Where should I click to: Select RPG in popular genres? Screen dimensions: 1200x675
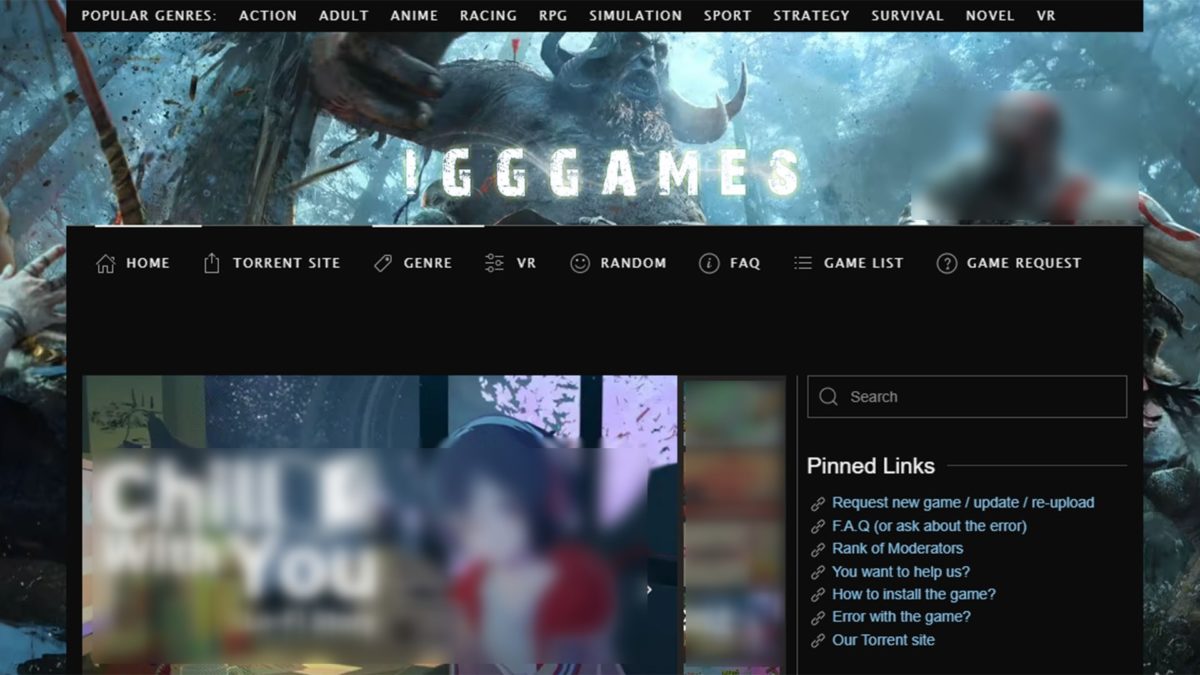553,16
